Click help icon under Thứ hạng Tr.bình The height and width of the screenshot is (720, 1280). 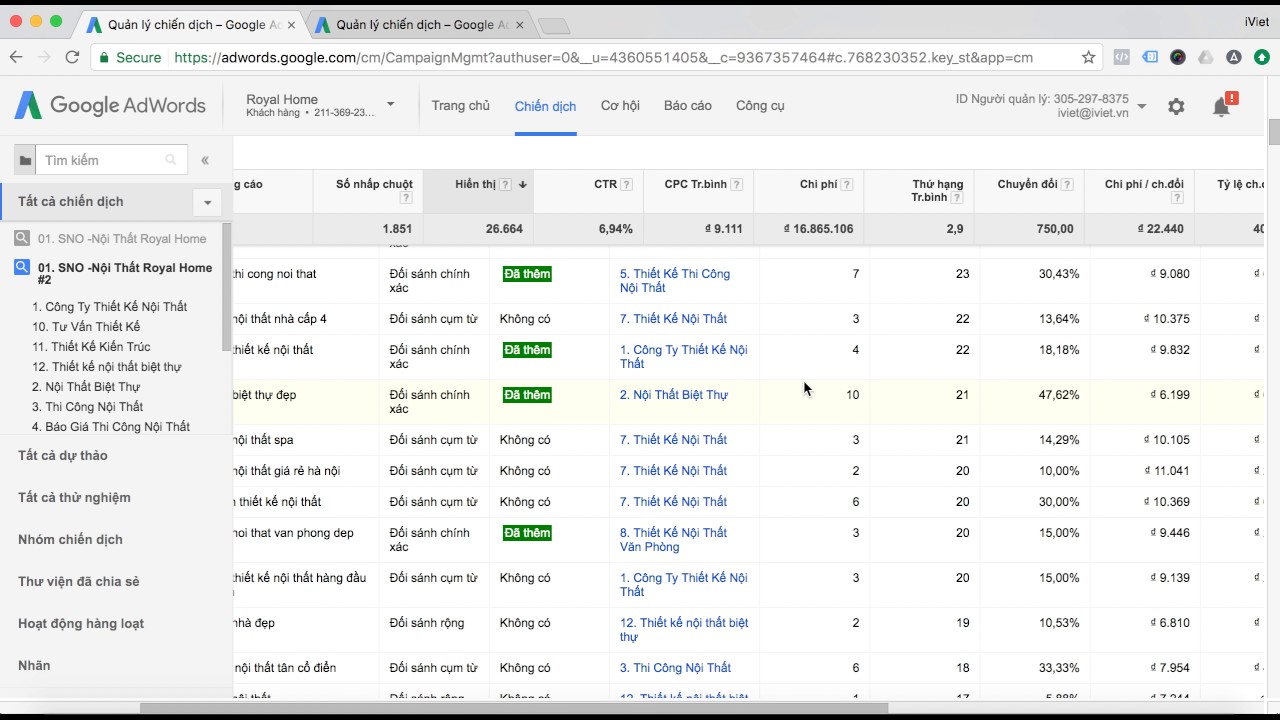[957, 198]
